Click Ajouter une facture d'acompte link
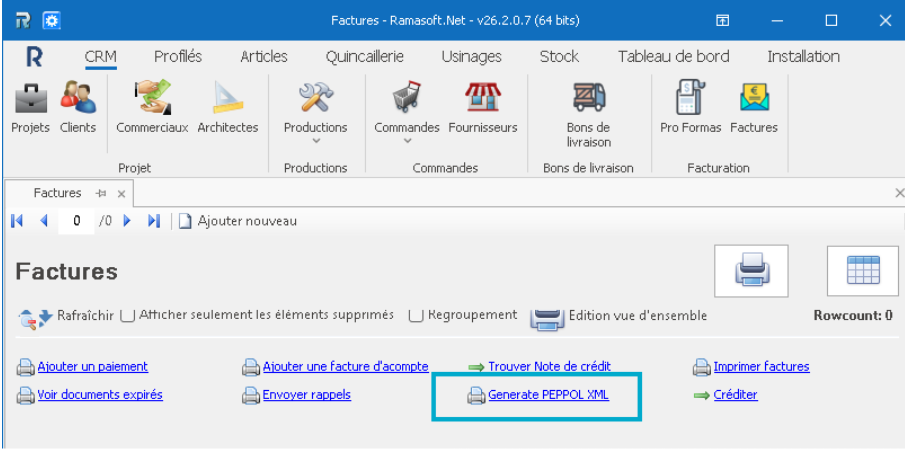Image resolution: width=906 pixels, height=449 pixels. [346, 366]
